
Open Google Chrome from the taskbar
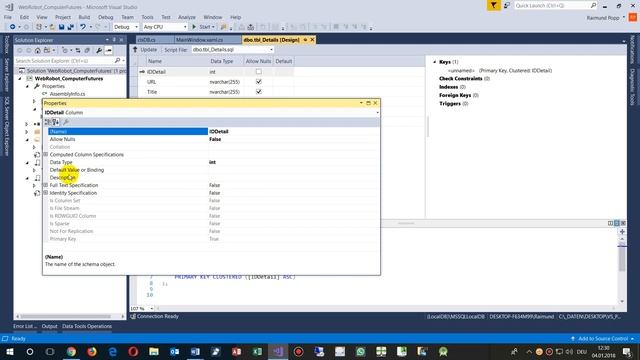[x=71, y=352]
